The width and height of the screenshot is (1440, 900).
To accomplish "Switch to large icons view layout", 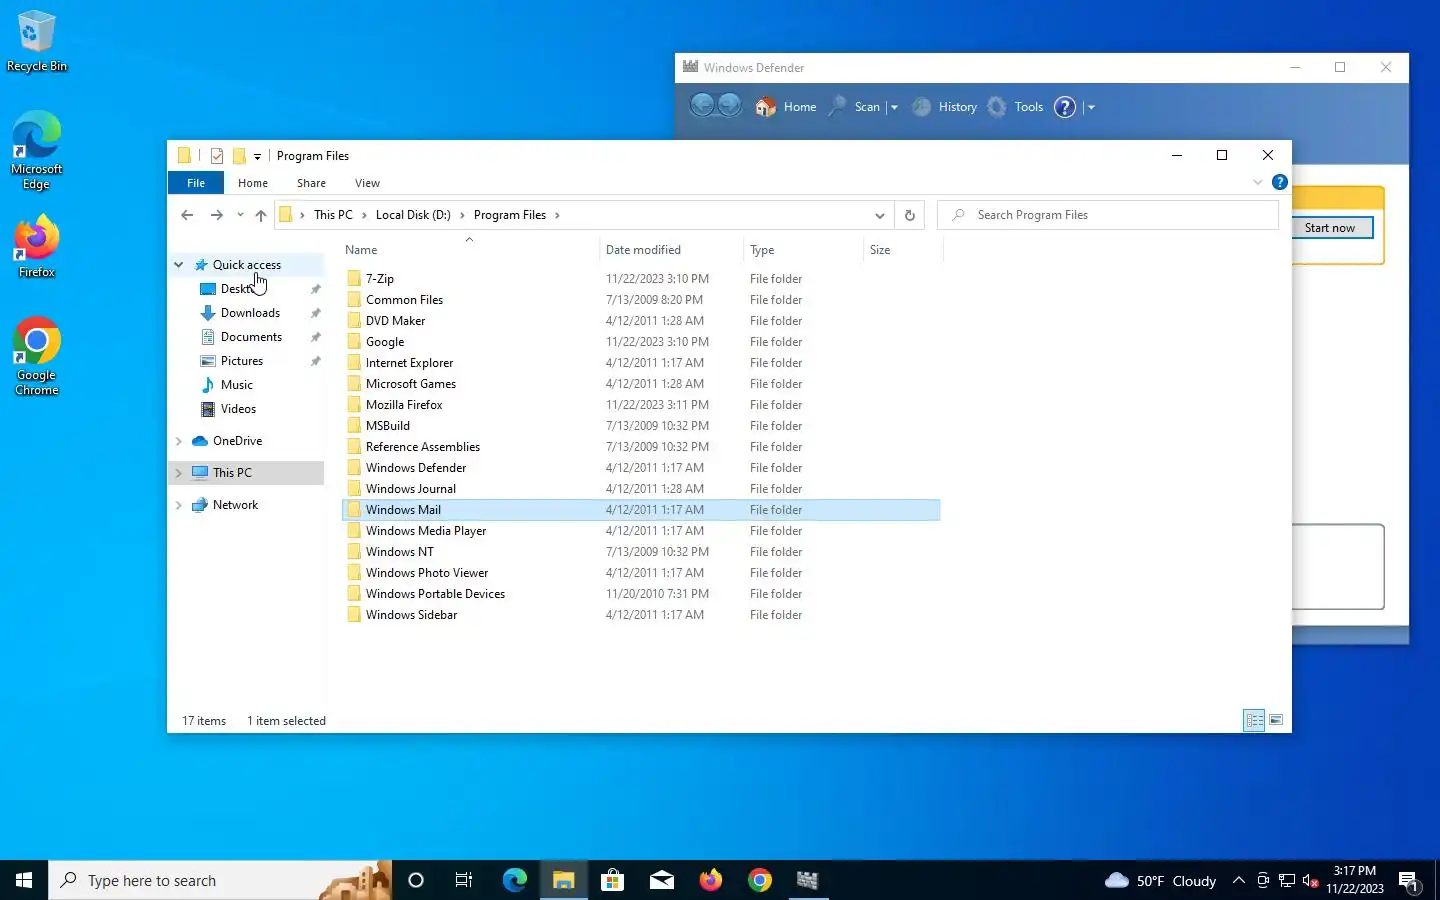I will 1276,720.
